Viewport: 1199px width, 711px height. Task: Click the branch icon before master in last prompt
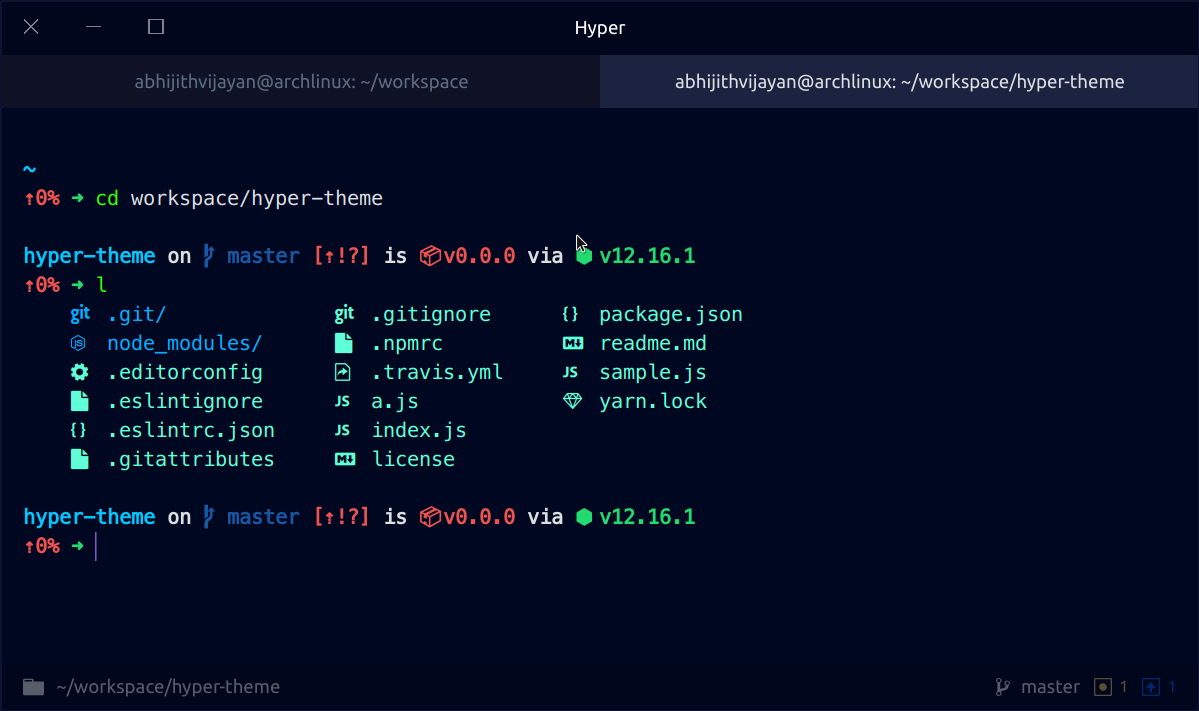209,517
